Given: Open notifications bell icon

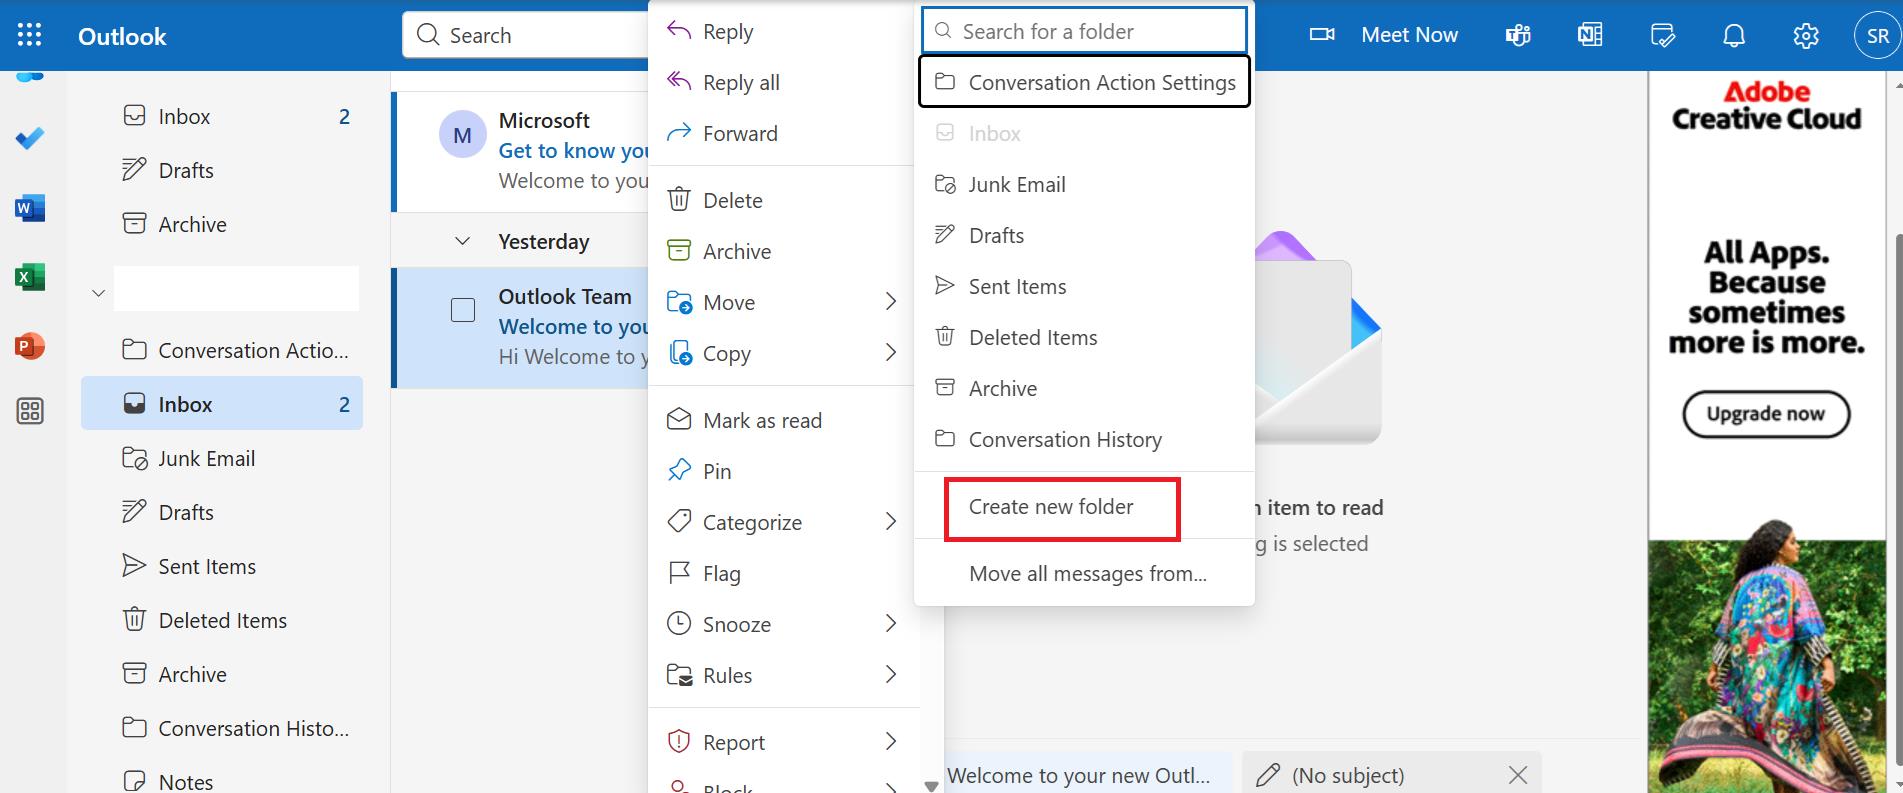Looking at the screenshot, I should pos(1734,36).
